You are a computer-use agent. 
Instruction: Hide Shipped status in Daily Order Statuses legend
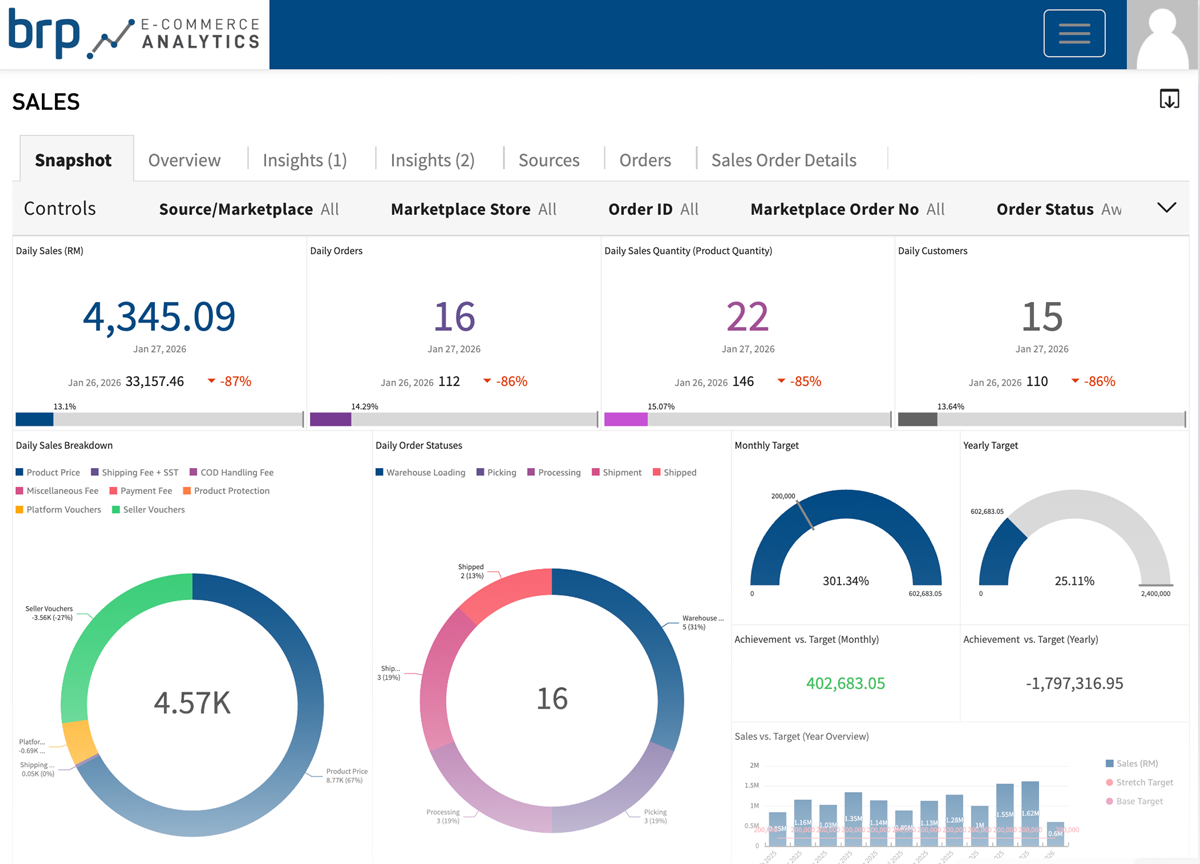pos(672,472)
